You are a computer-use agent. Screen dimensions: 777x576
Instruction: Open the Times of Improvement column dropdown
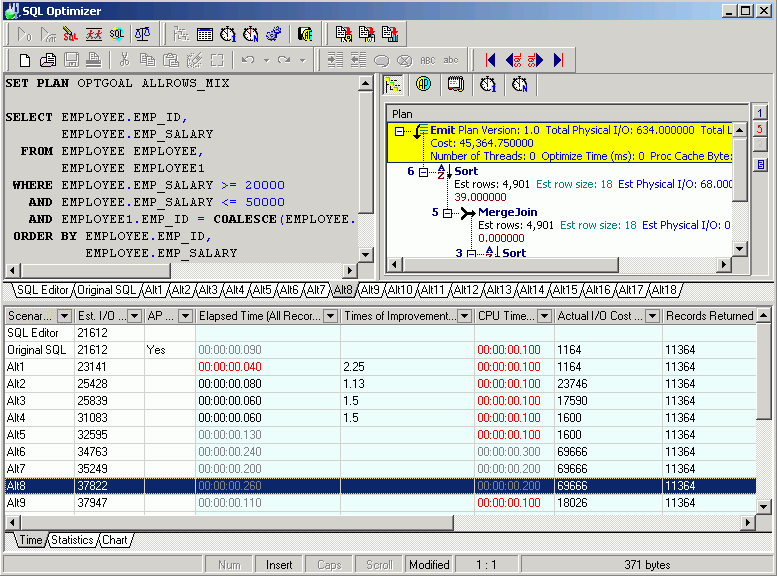pyautogui.click(x=462, y=316)
